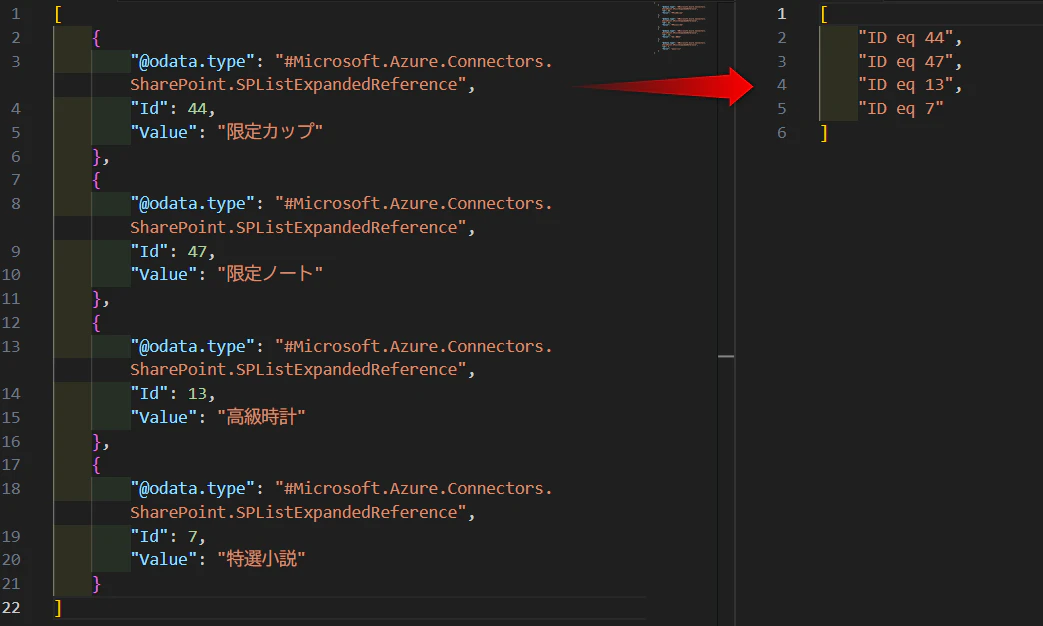This screenshot has width=1043, height=626.
Task: Click "#Microsoft.Azure.Connectors." string on line 18
Action: (414, 489)
